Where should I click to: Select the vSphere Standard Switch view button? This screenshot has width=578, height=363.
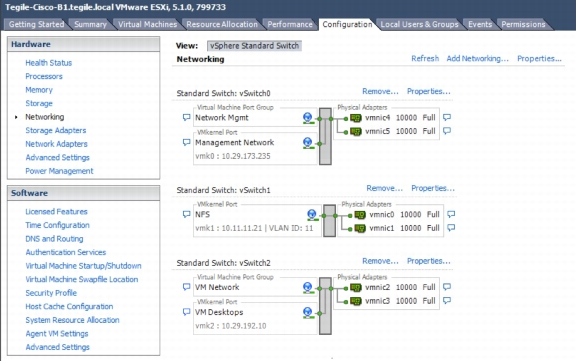click(254, 46)
